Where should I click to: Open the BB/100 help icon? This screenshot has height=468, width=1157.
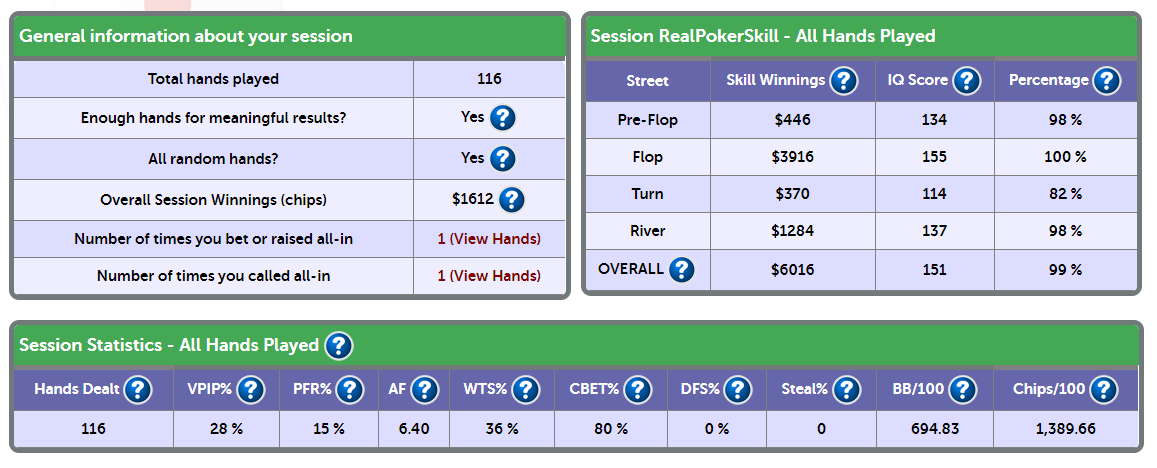pos(963,389)
